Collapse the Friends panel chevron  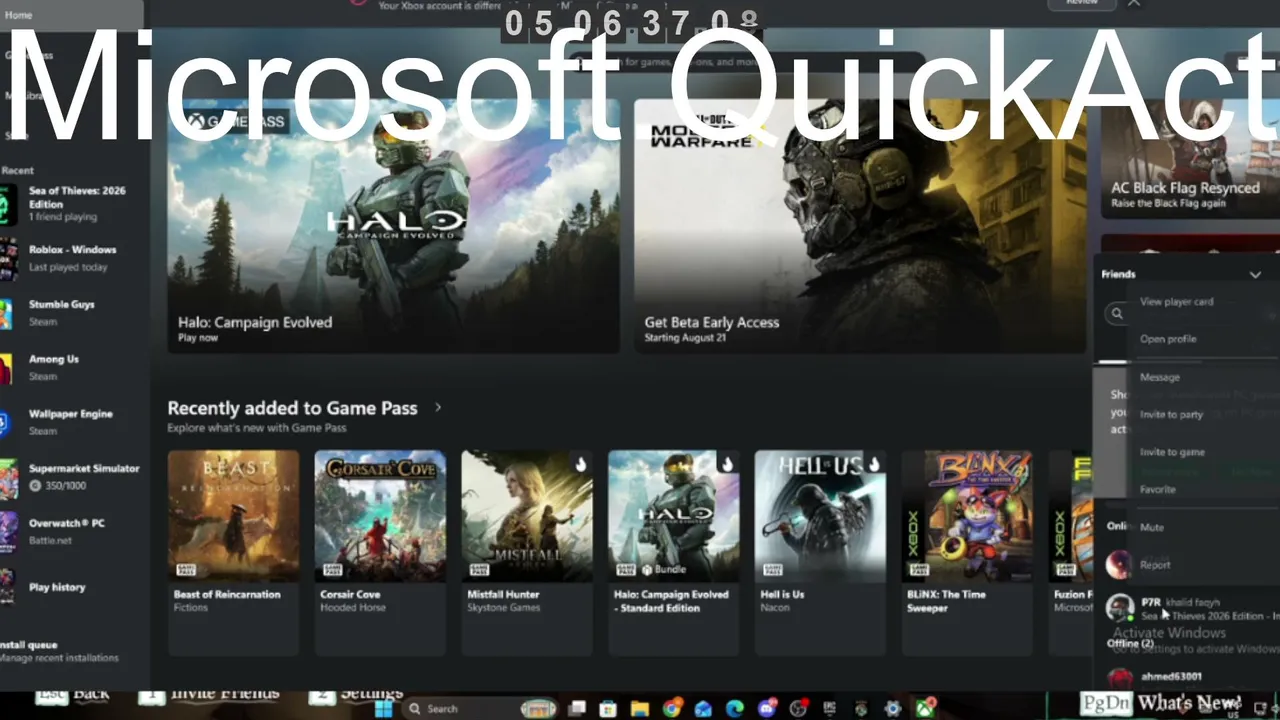coord(1255,274)
